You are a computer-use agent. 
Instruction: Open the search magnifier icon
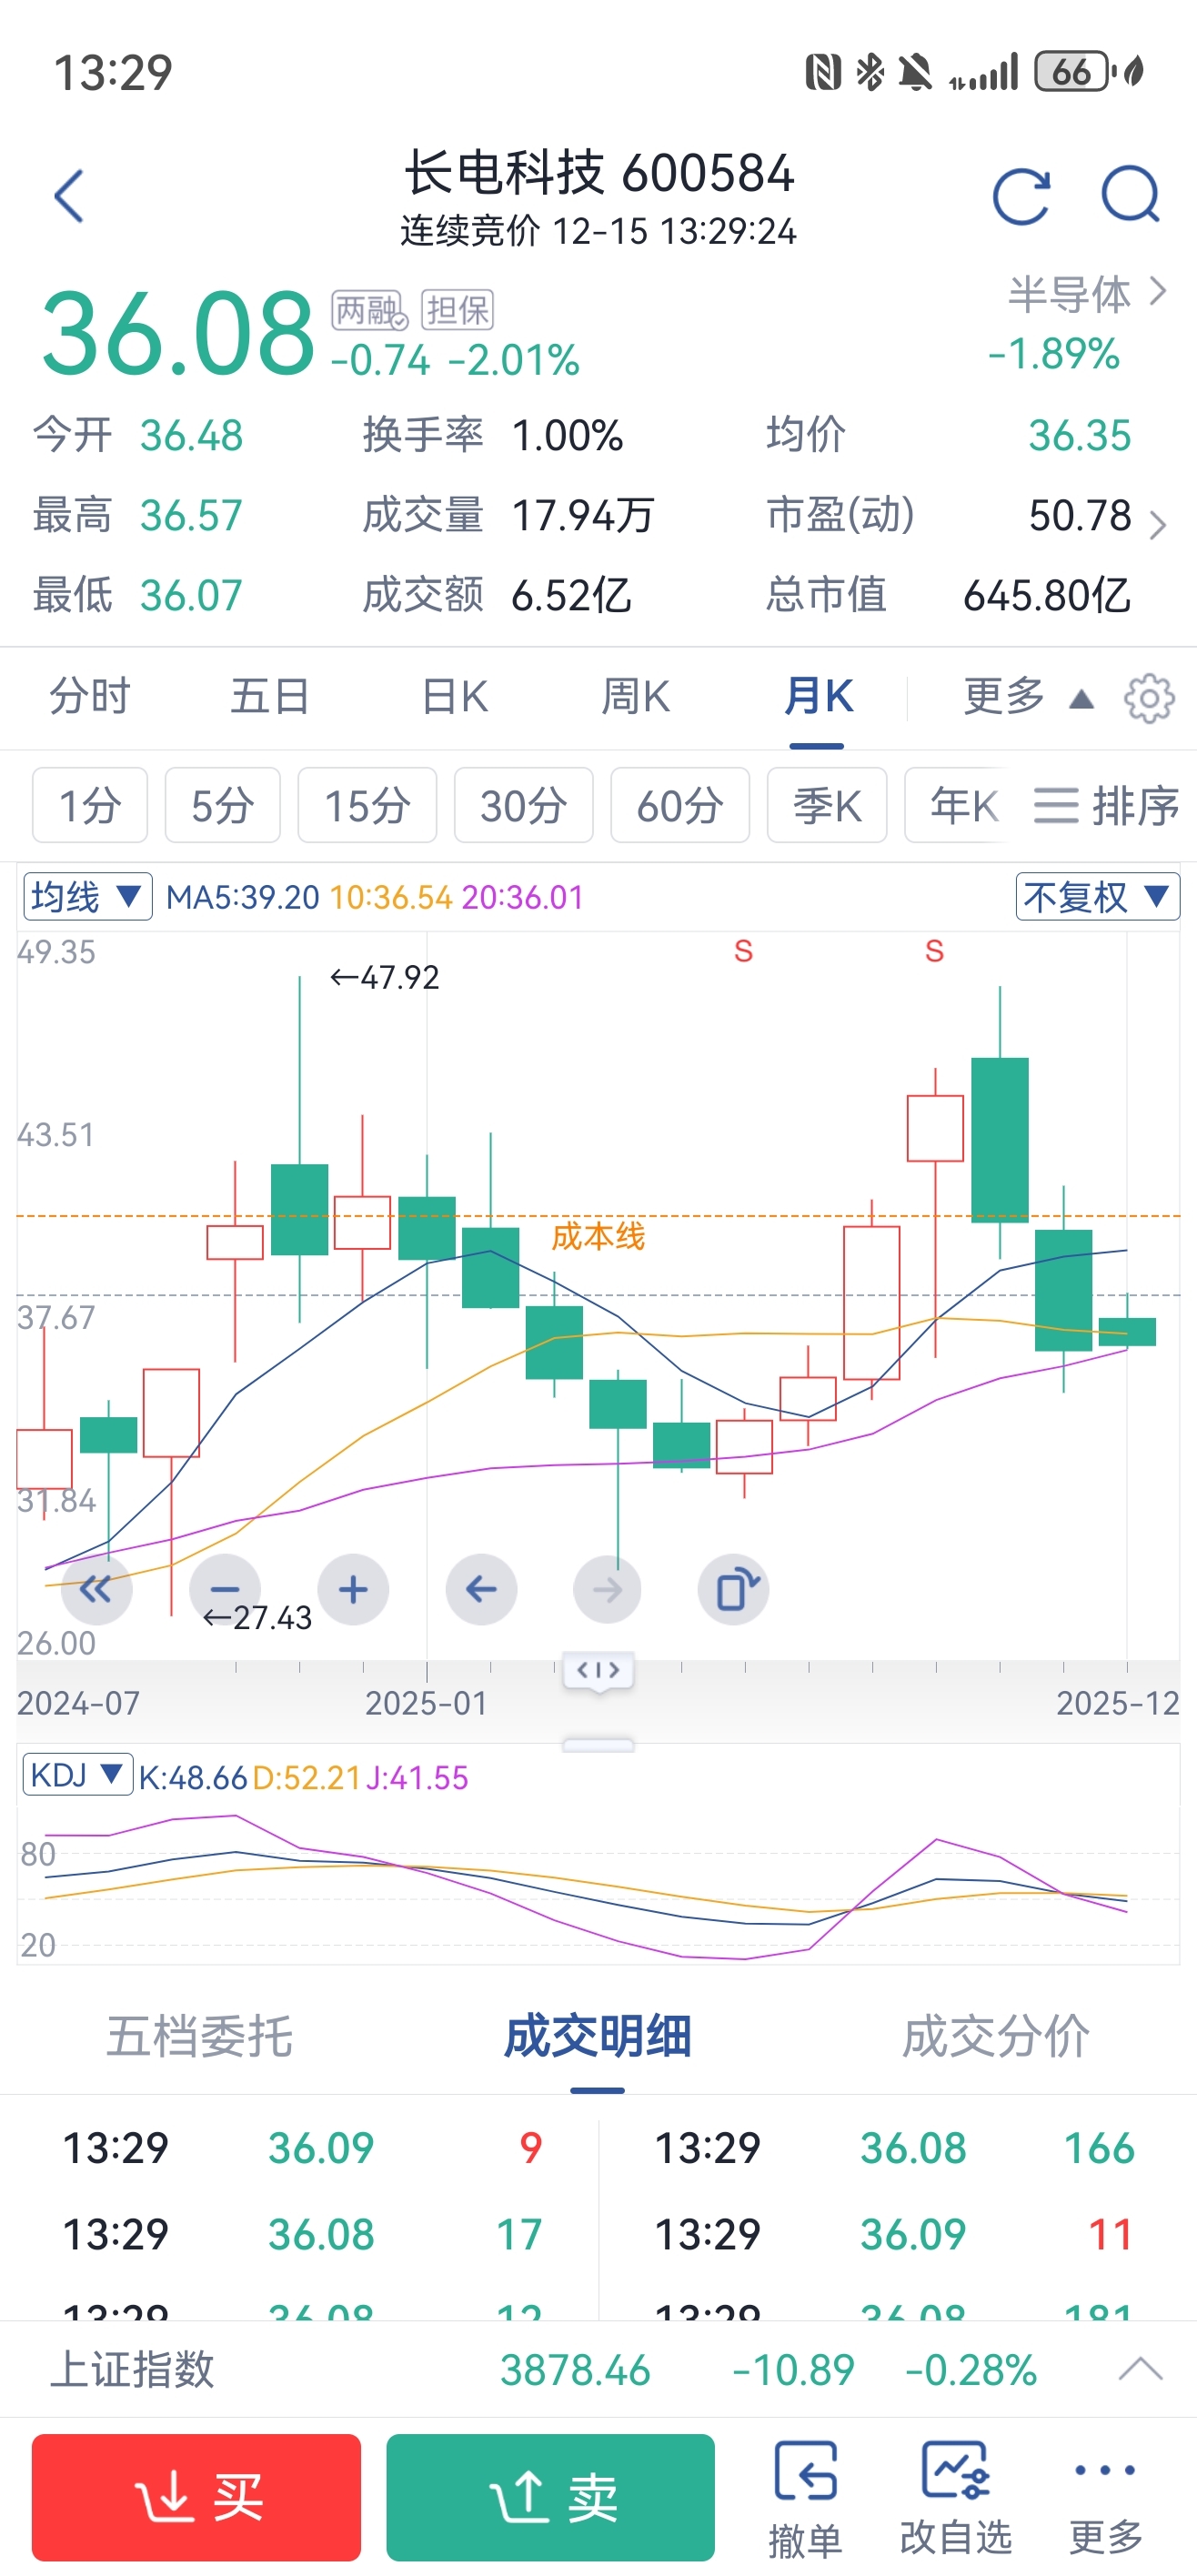1130,195
